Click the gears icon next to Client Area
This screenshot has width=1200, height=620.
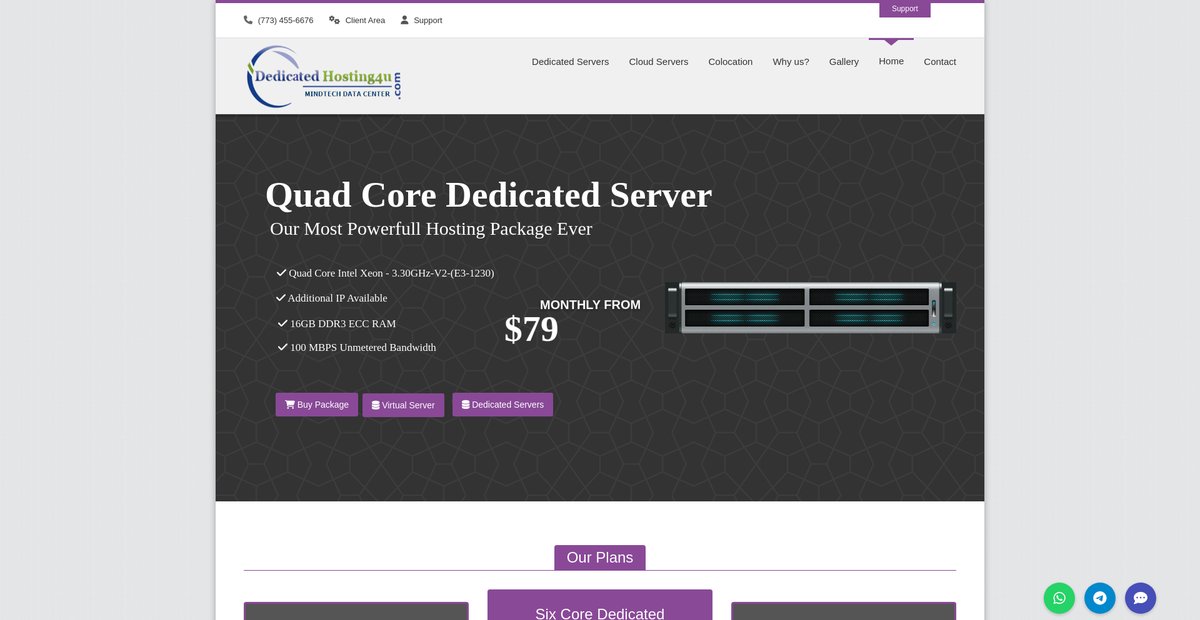[334, 20]
